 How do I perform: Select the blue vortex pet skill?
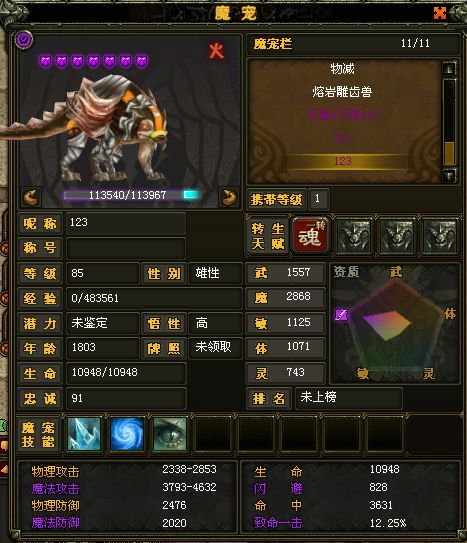(127, 434)
